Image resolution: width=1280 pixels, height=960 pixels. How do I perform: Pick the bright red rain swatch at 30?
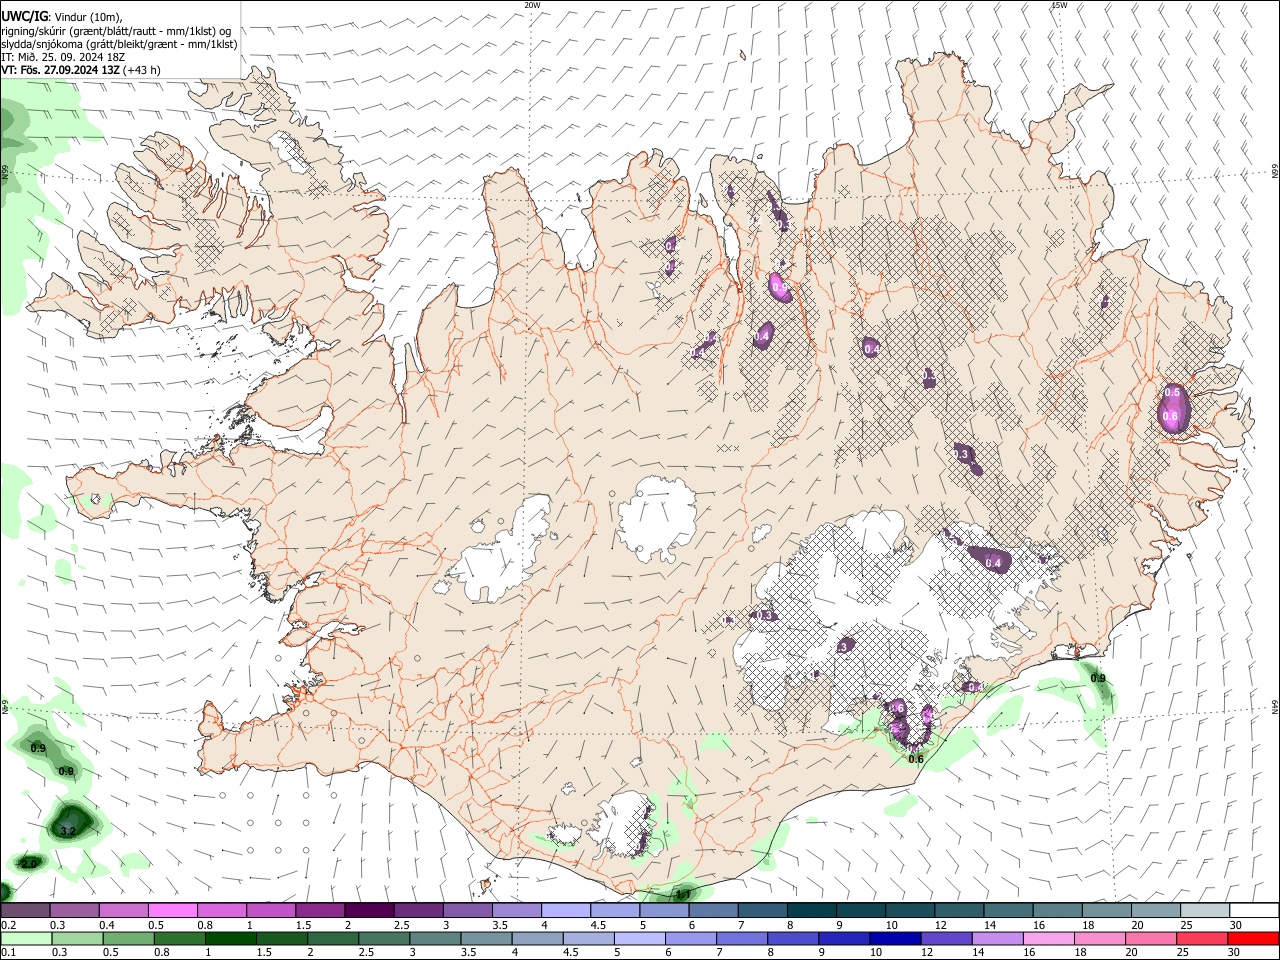(1253, 938)
